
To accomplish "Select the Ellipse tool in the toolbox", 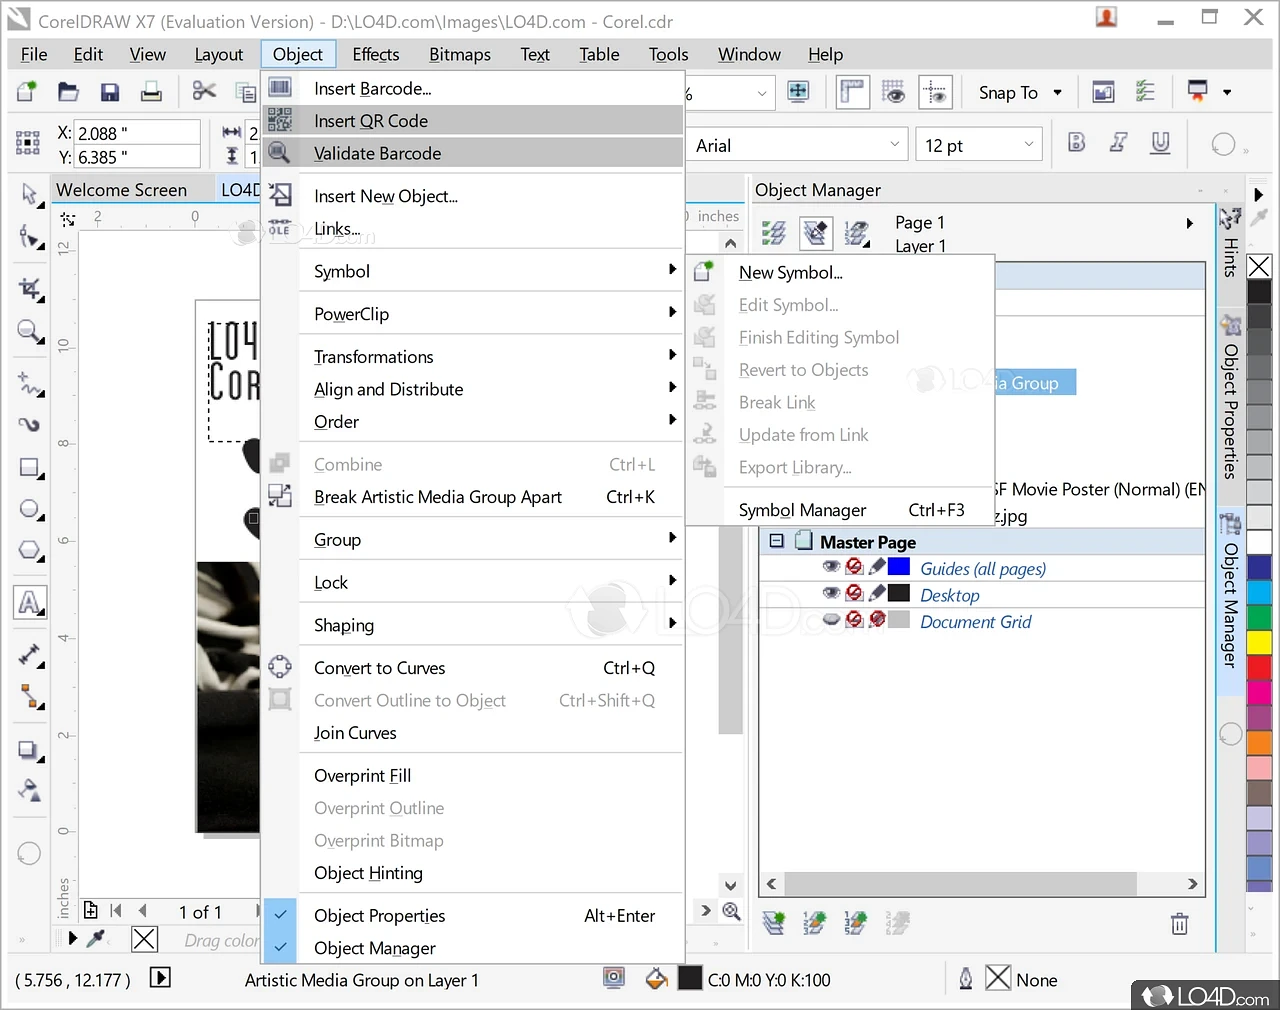I will [30, 510].
